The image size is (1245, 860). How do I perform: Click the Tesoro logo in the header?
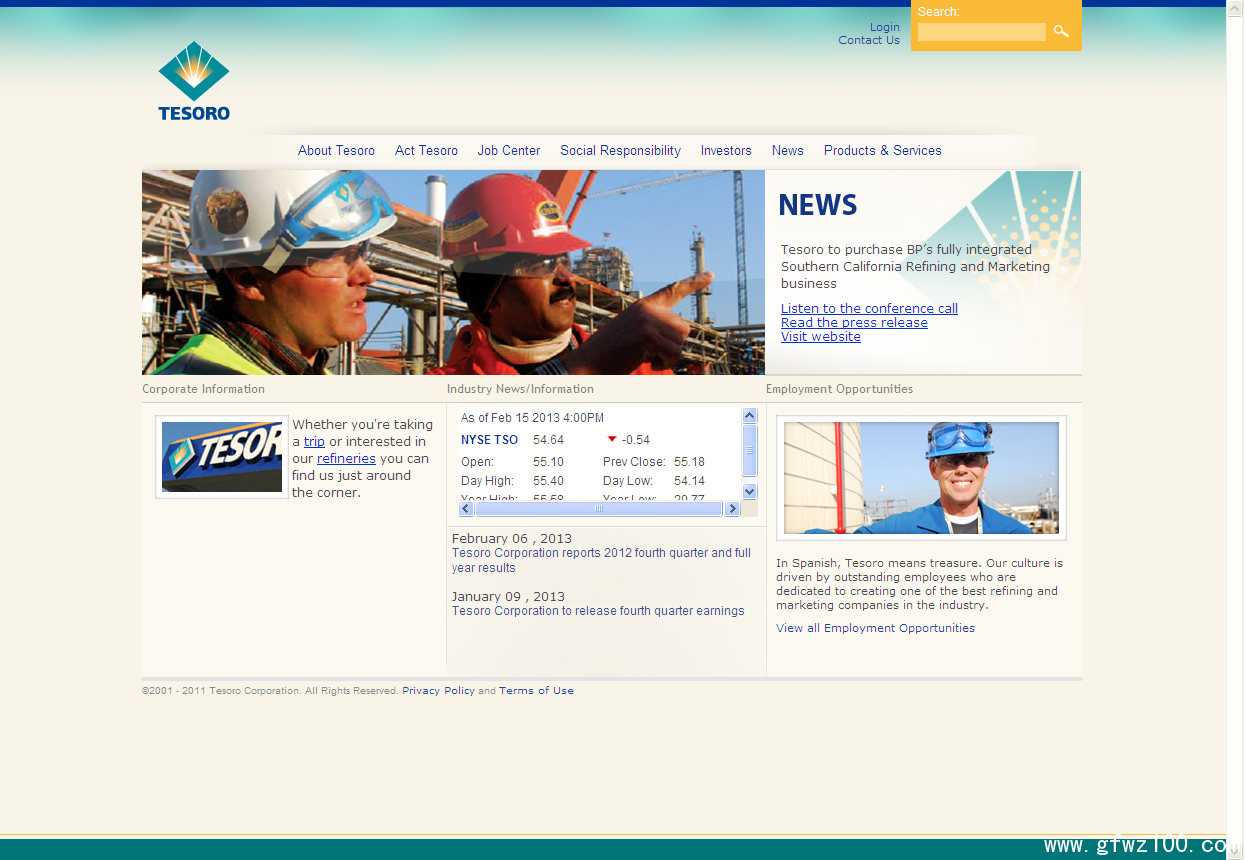(194, 81)
